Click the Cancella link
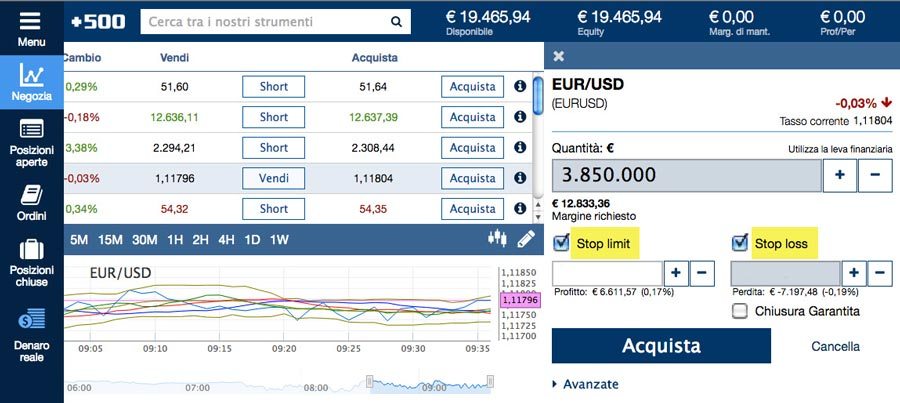Screen dimensions: 900x403 tap(835, 347)
